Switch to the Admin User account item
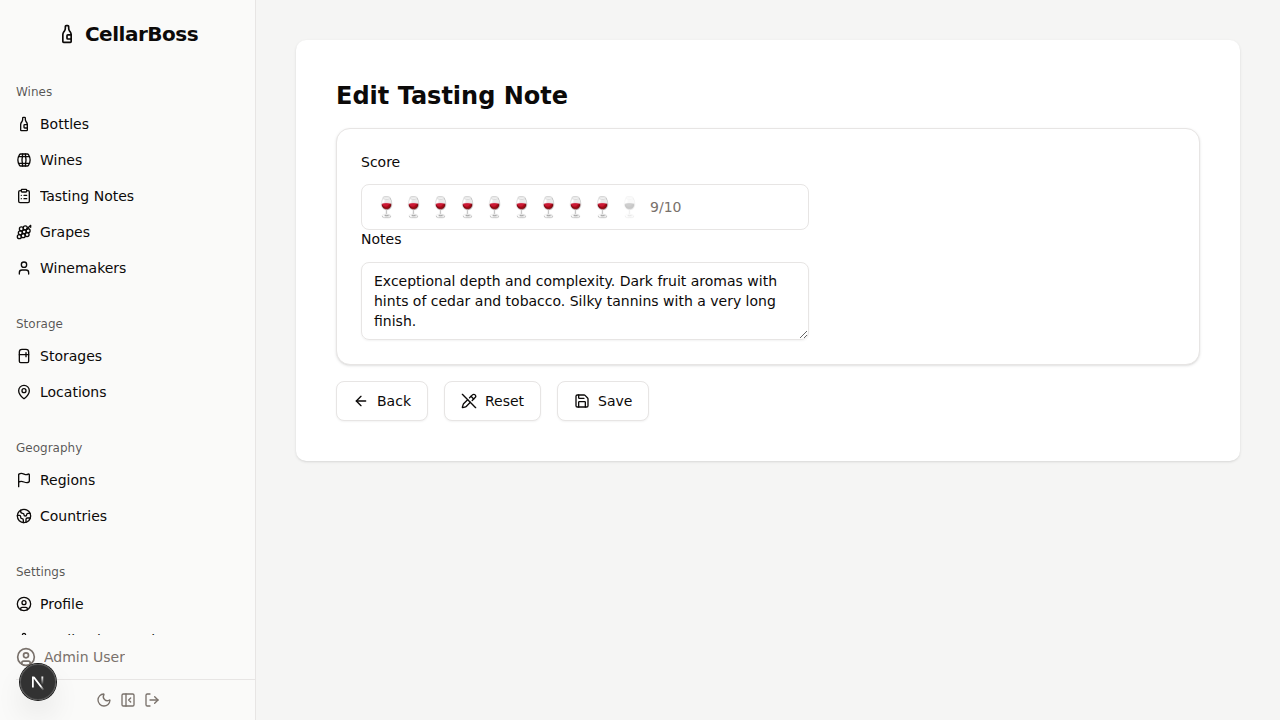This screenshot has height=720, width=1280. [x=83, y=657]
